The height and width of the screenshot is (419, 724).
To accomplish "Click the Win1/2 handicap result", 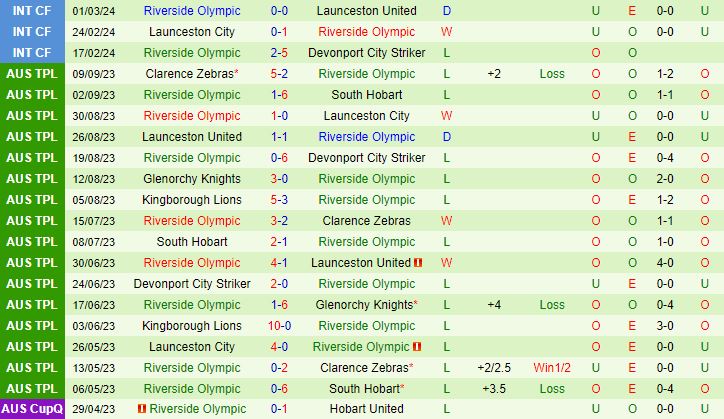I will [x=551, y=368].
